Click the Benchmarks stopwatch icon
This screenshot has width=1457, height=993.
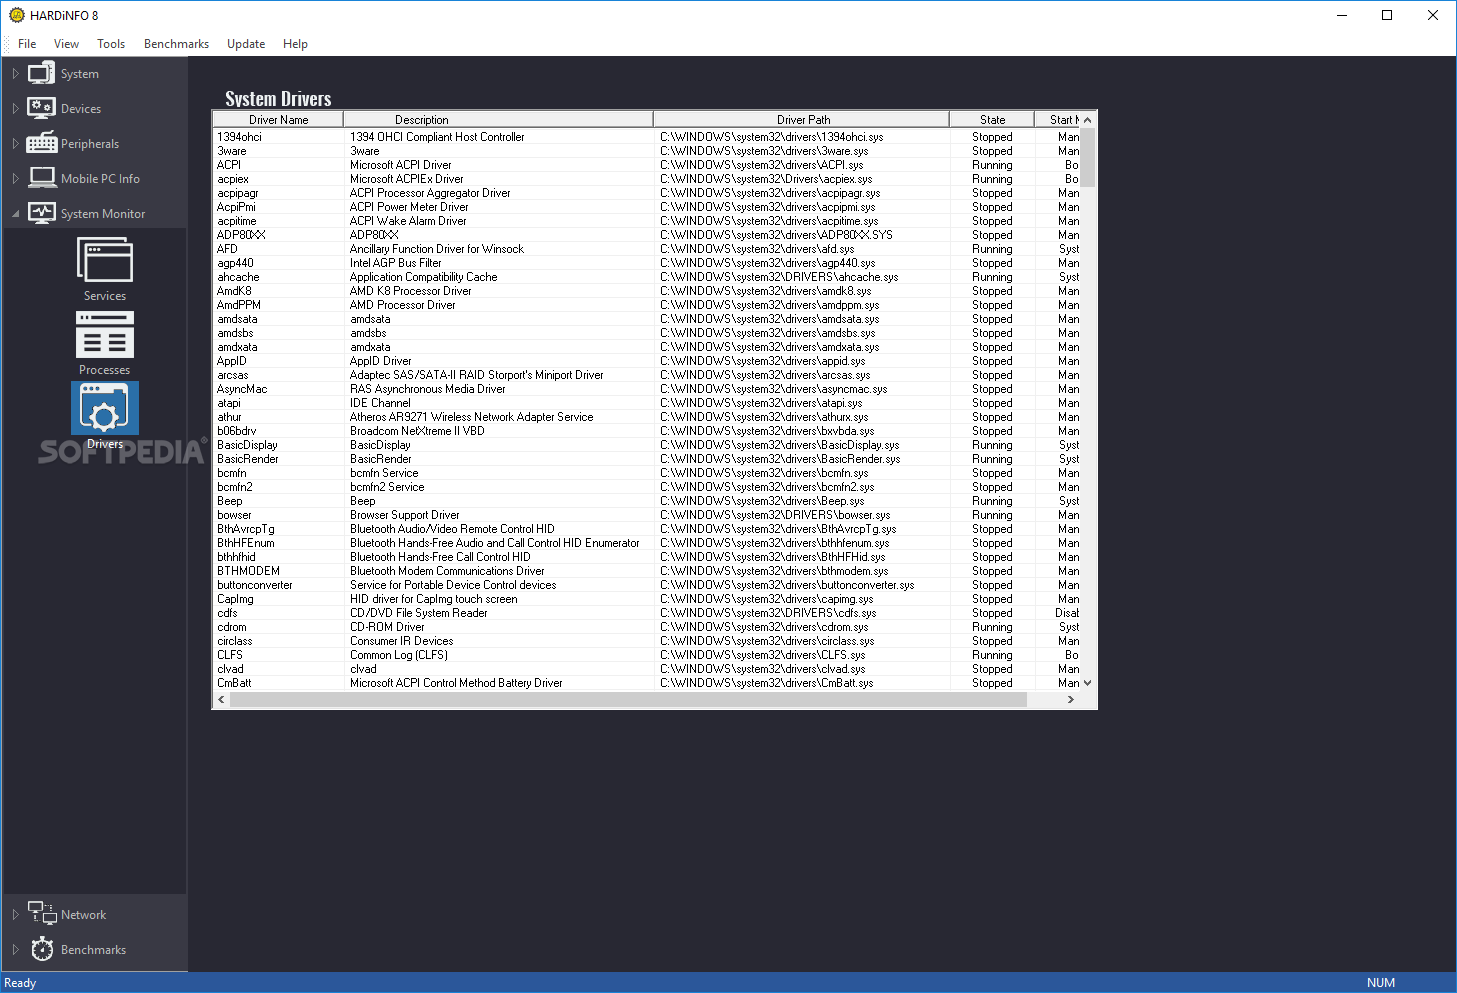(42, 949)
